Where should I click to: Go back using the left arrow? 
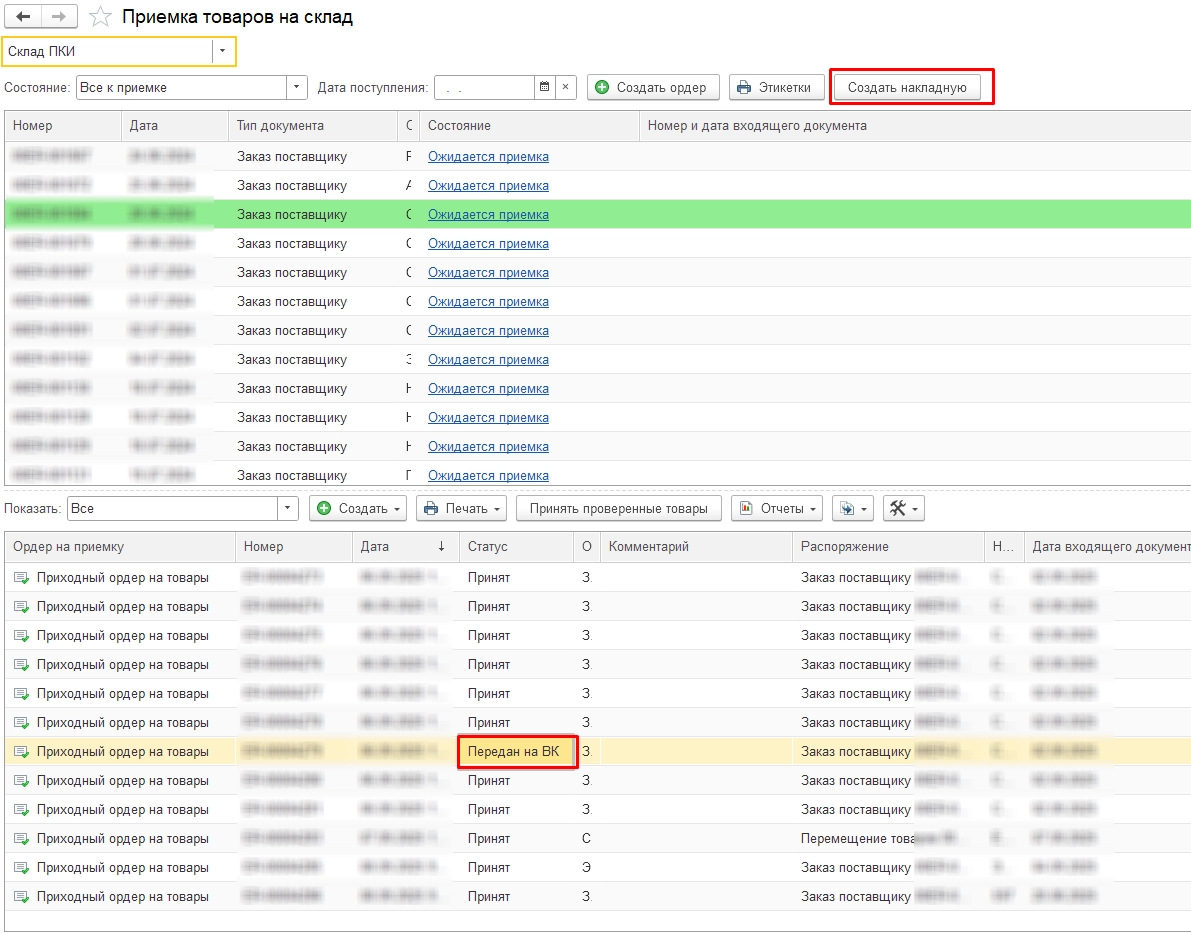23,16
